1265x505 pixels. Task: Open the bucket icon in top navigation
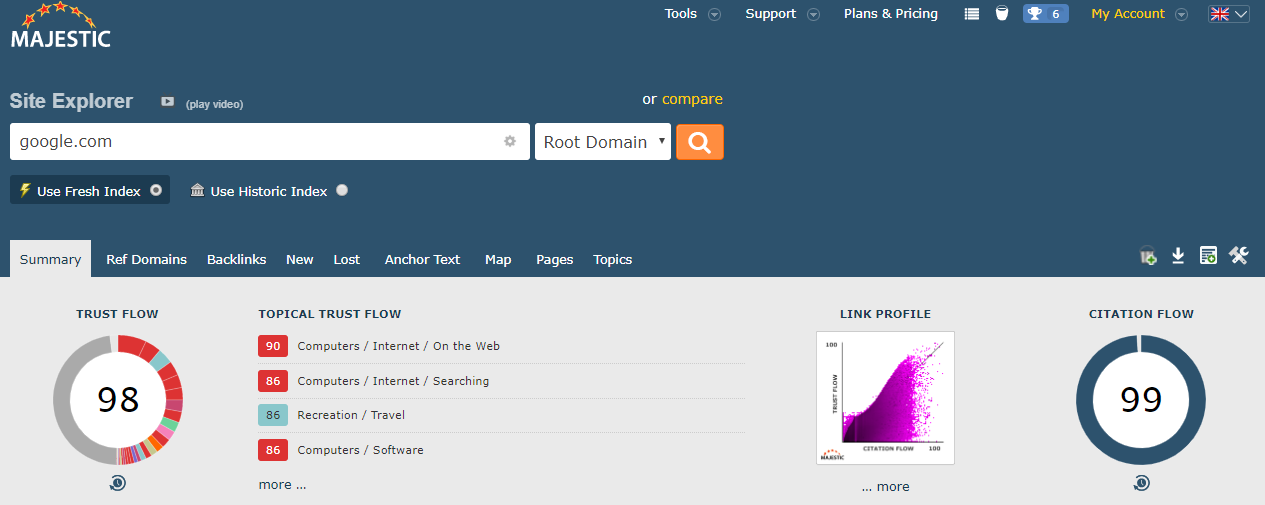(x=1001, y=14)
